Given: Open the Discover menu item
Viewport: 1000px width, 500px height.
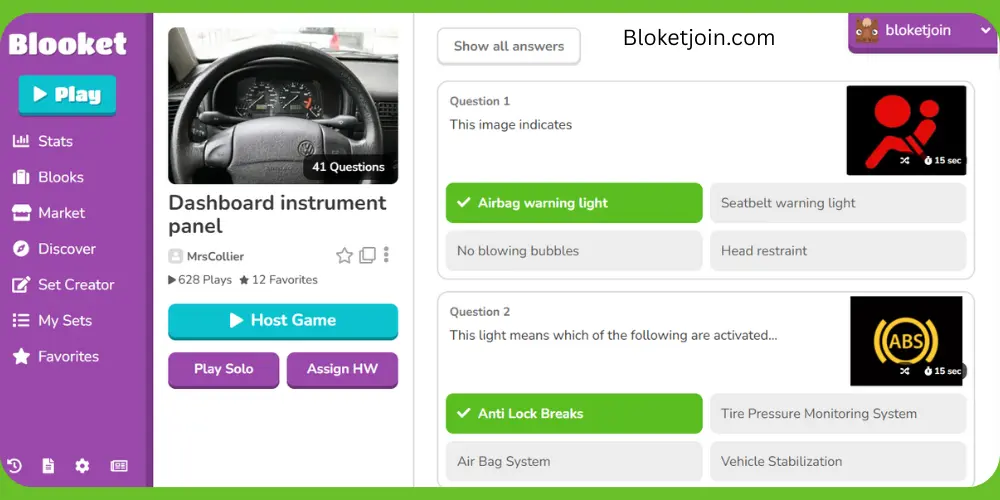Looking at the screenshot, I should 66,249.
